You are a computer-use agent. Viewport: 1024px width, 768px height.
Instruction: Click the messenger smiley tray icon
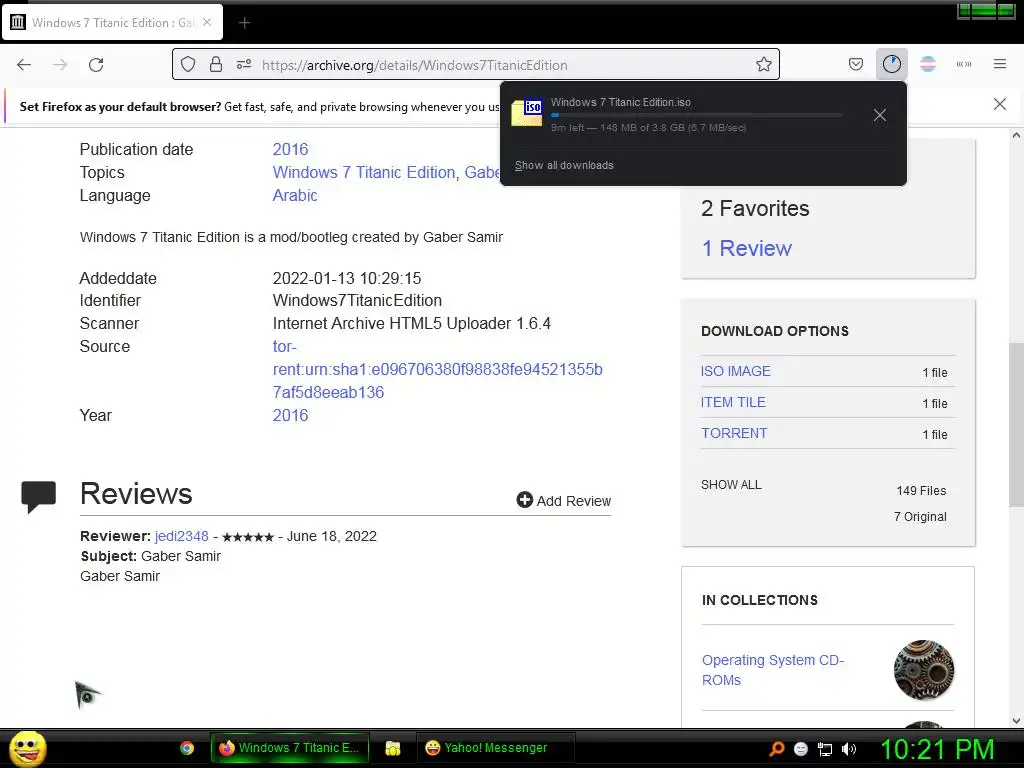(801, 749)
